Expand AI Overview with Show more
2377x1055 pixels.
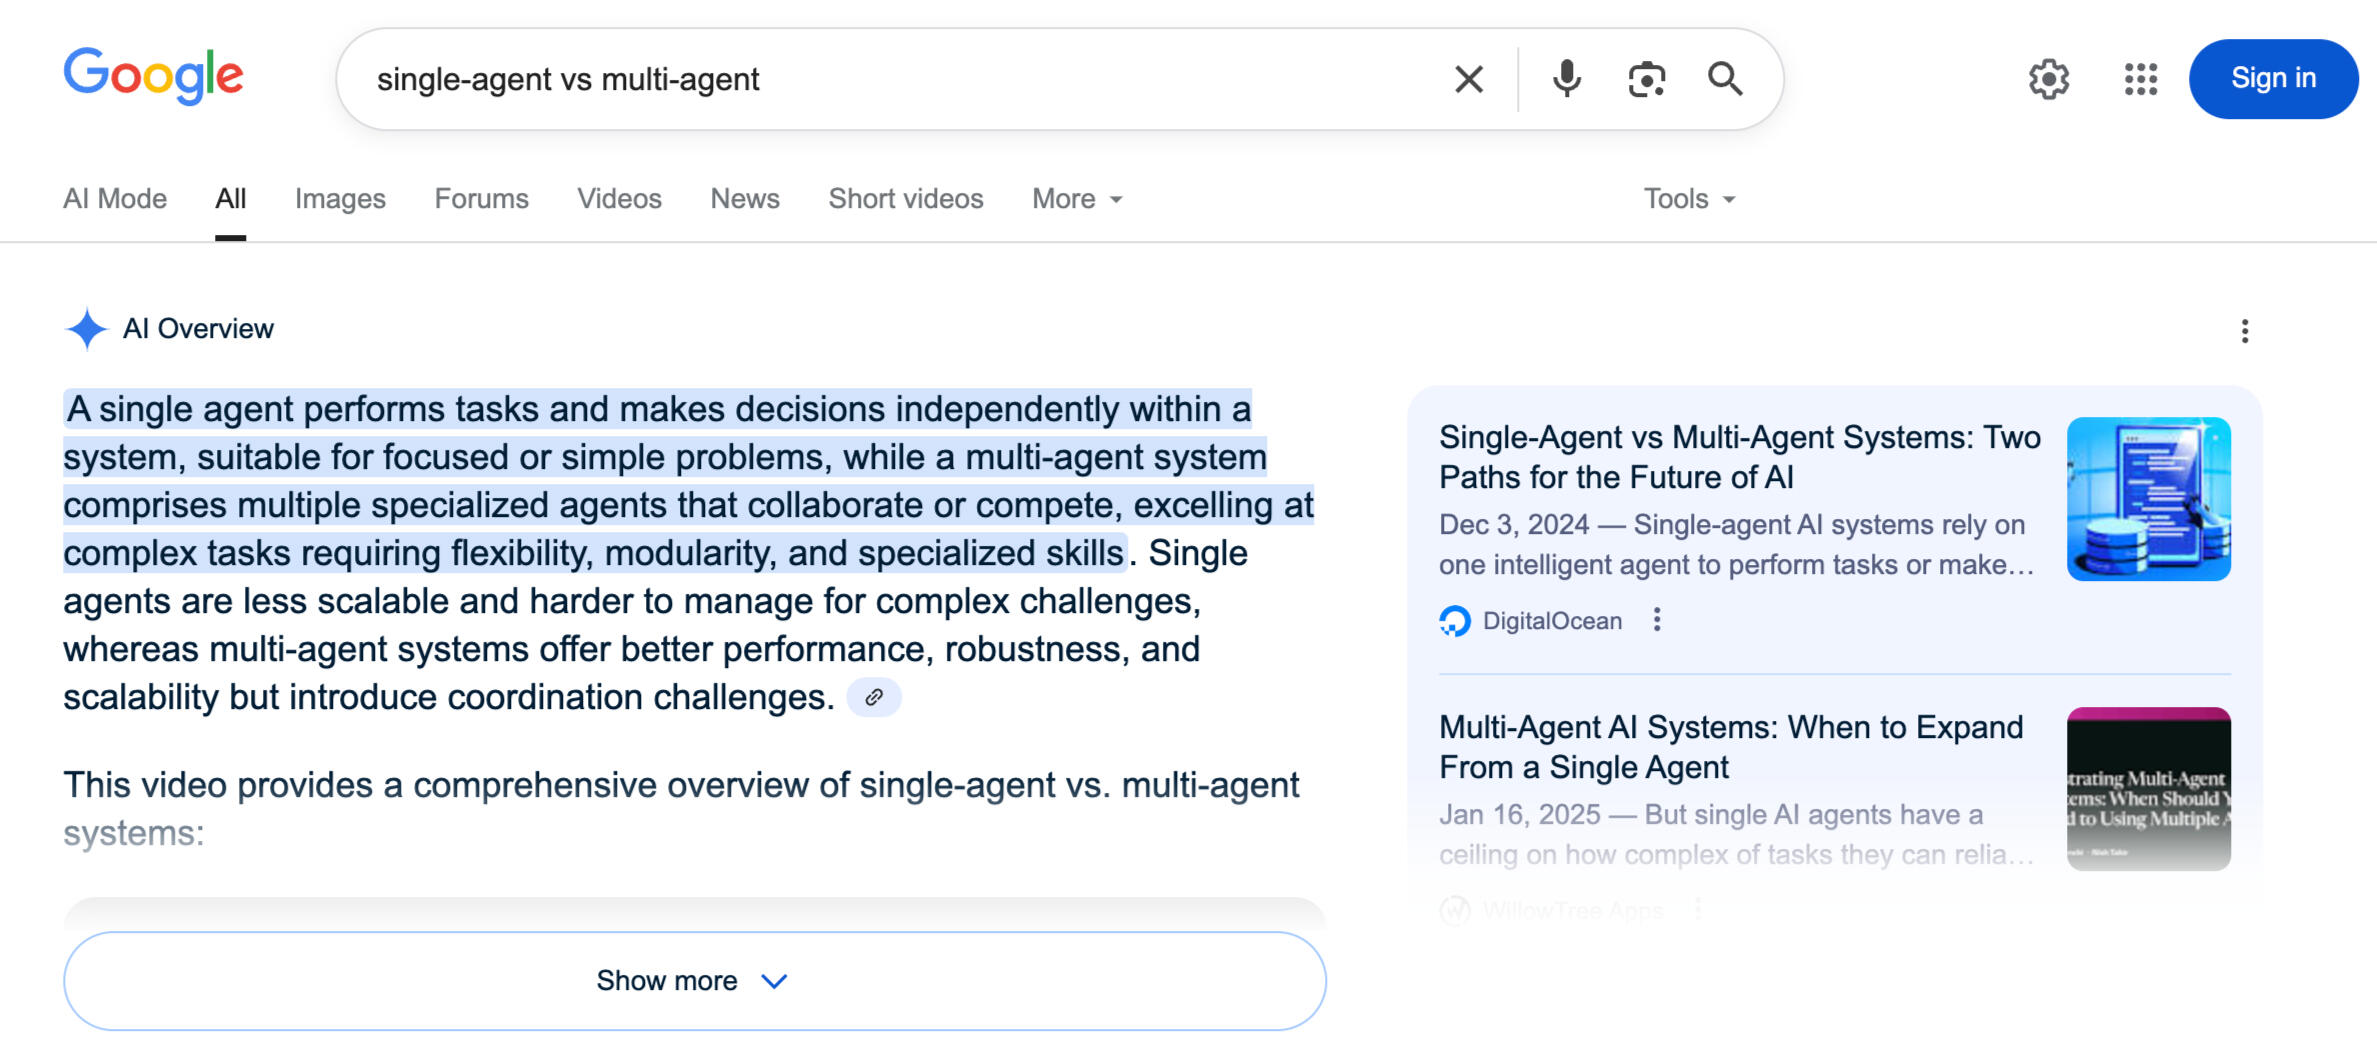click(x=694, y=981)
